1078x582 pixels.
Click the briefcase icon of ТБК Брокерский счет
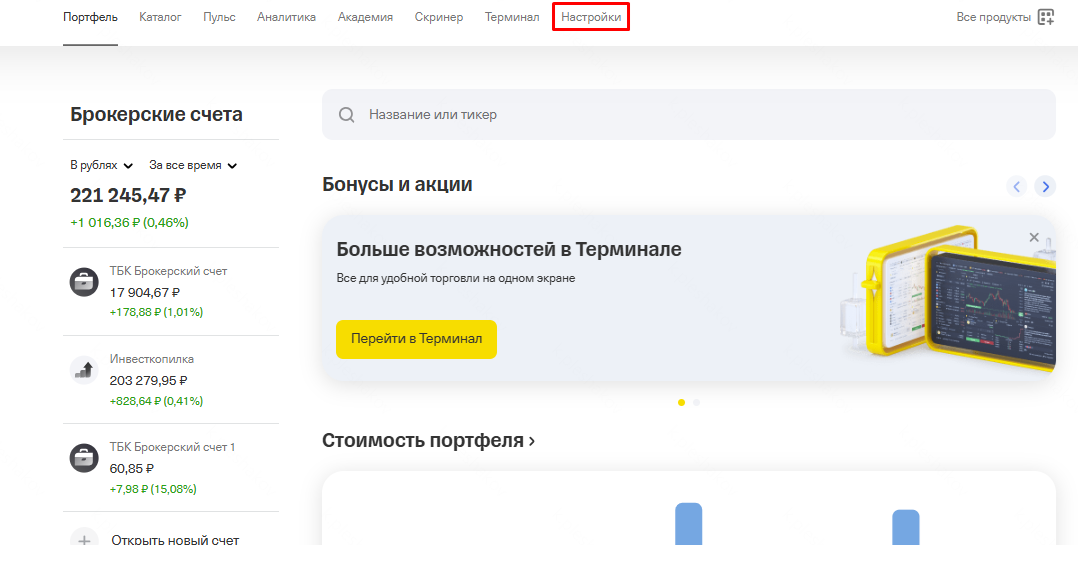84,282
